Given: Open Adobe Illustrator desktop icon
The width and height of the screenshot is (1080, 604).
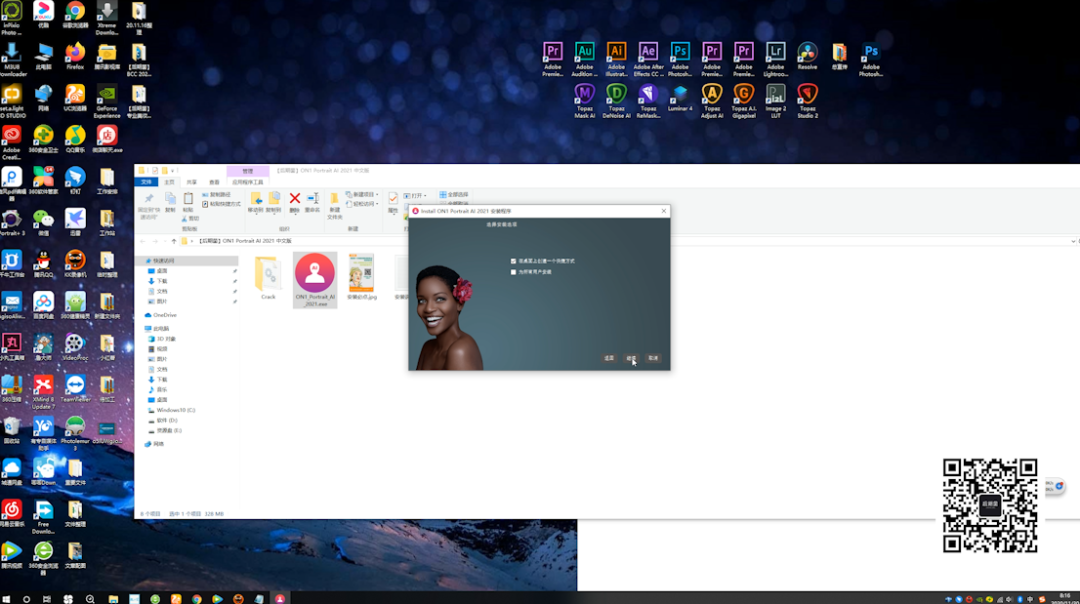Looking at the screenshot, I should pyautogui.click(x=616, y=59).
